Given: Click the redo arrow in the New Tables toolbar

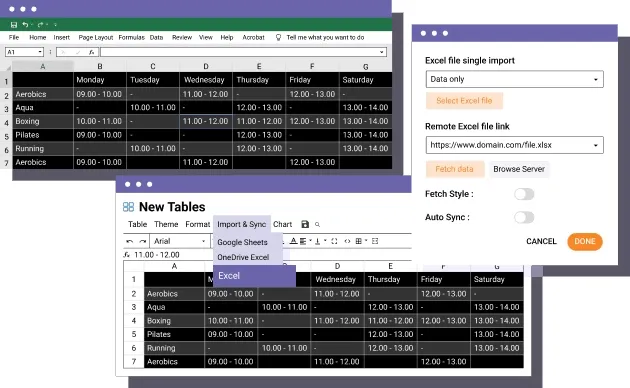Looking at the screenshot, I should point(143,241).
